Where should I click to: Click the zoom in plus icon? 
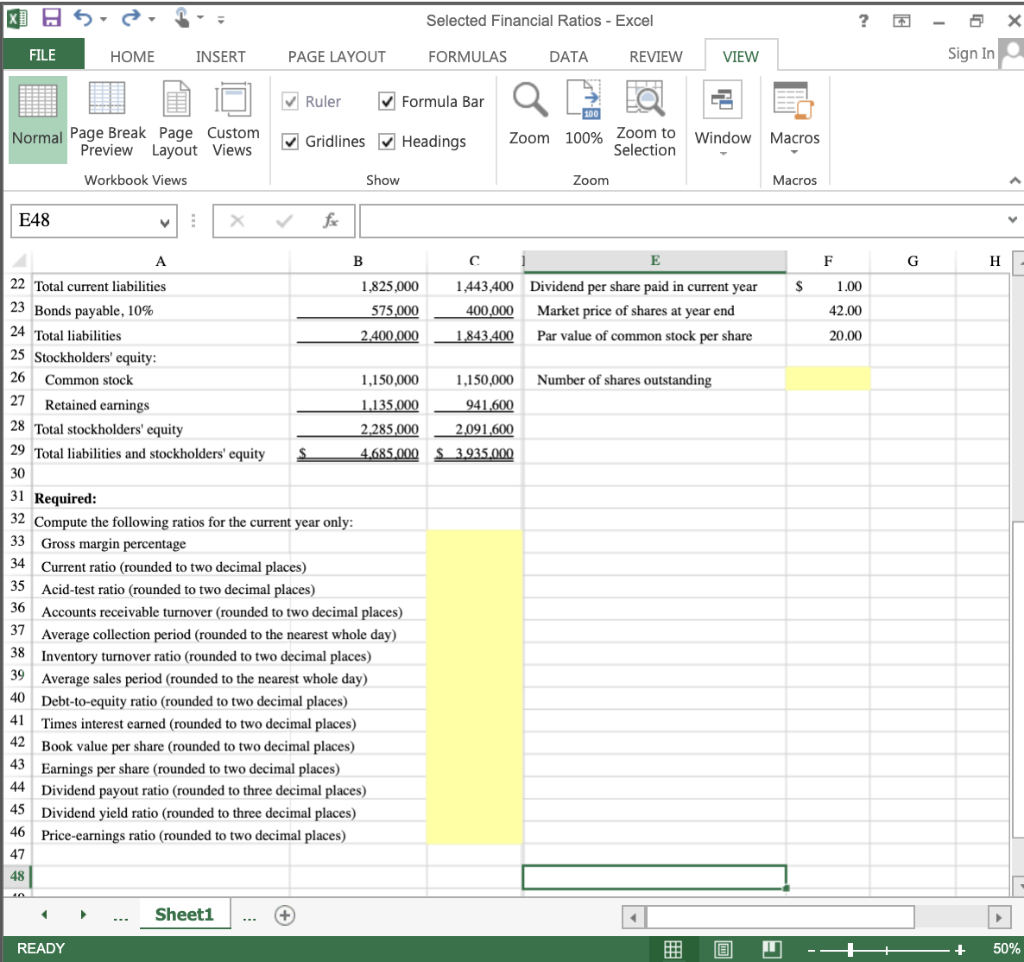pyautogui.click(x=959, y=950)
